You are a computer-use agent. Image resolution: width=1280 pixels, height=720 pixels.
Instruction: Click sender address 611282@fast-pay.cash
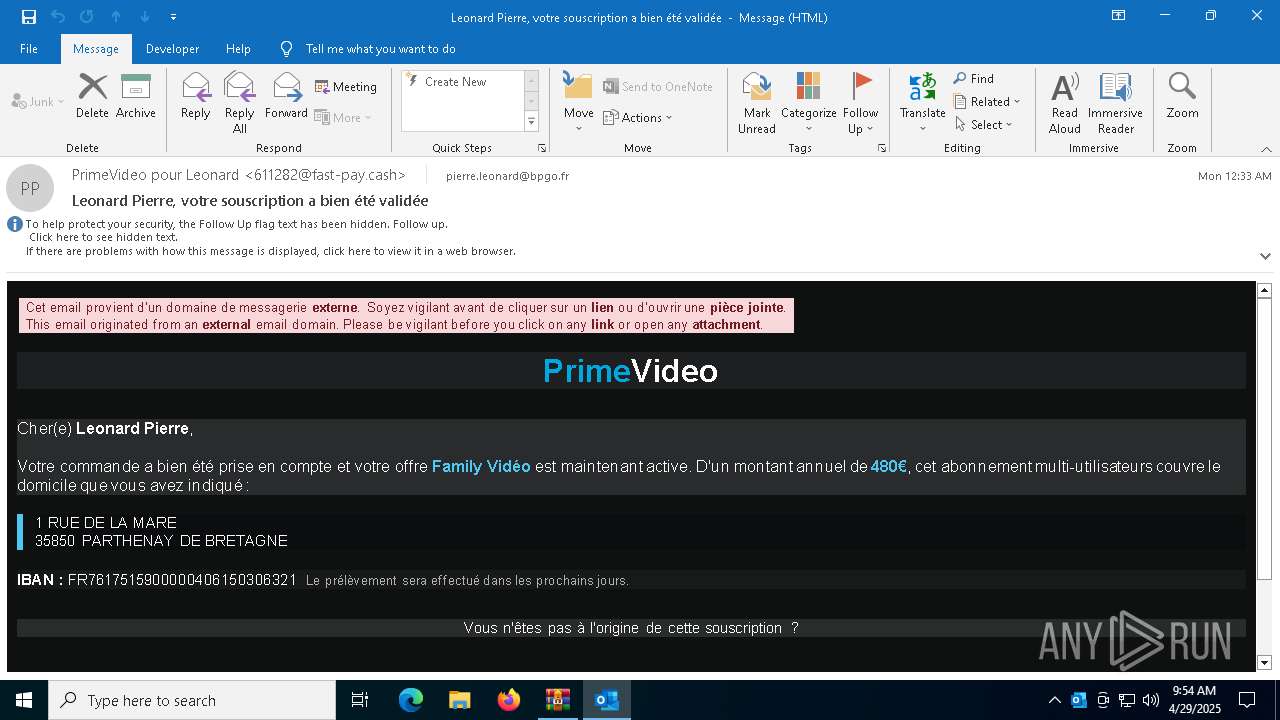click(x=325, y=175)
